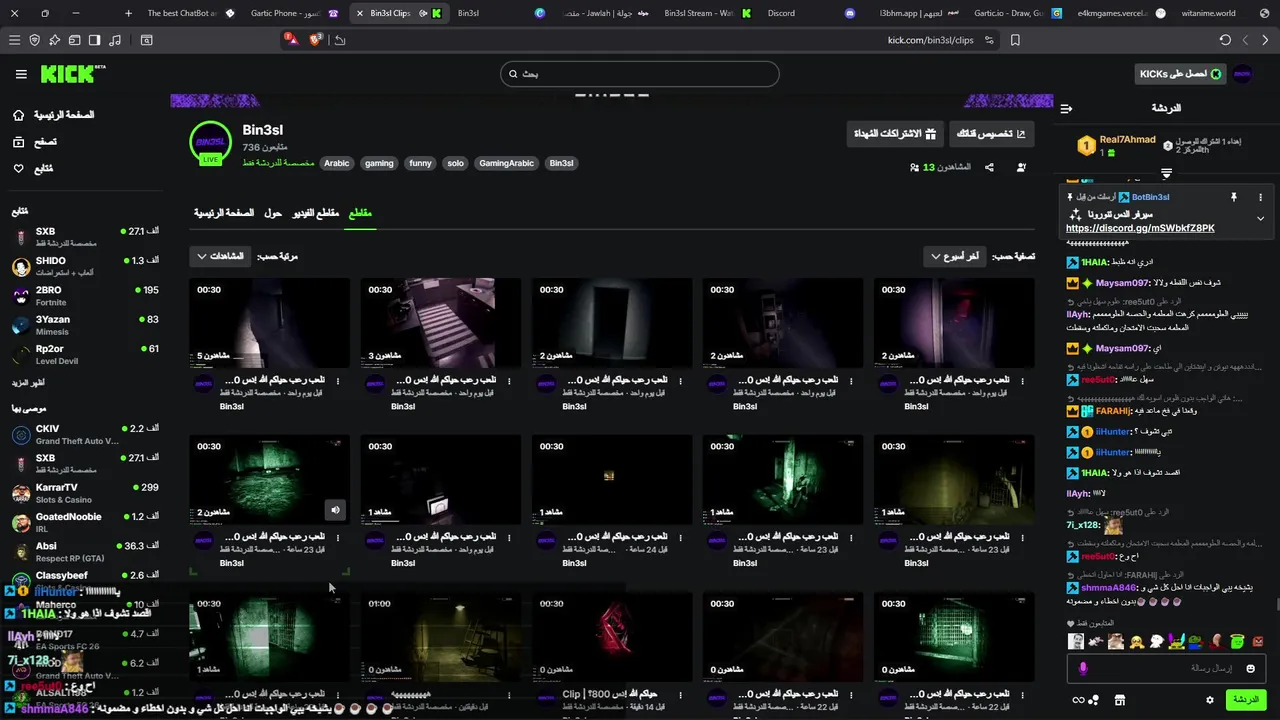Screen dimensions: 1280x720
Task: Open the red figure clip thumbnail
Action: pyautogui.click(x=612, y=637)
